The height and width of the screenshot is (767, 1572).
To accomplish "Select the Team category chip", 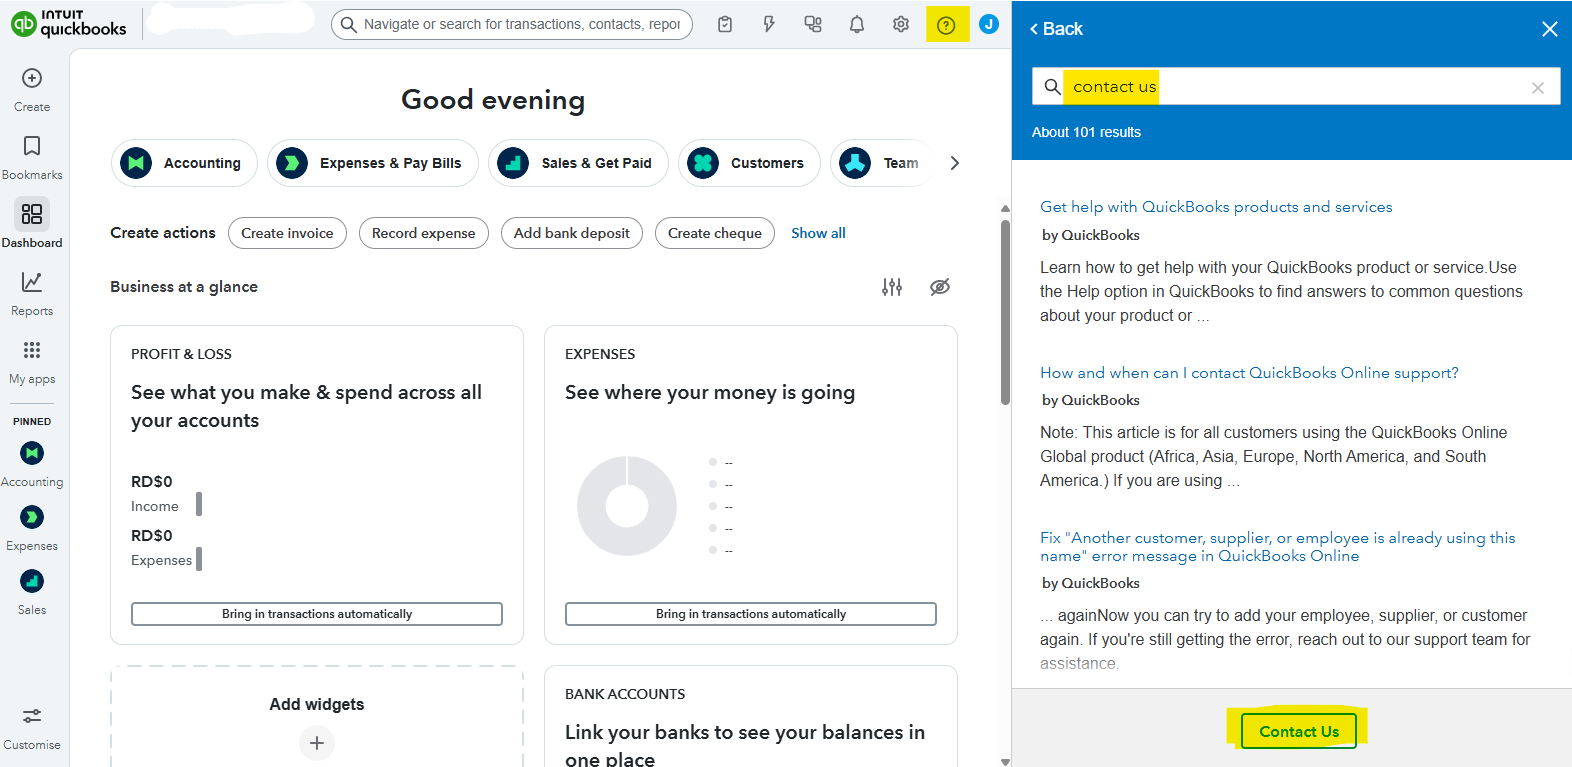I will coord(883,163).
